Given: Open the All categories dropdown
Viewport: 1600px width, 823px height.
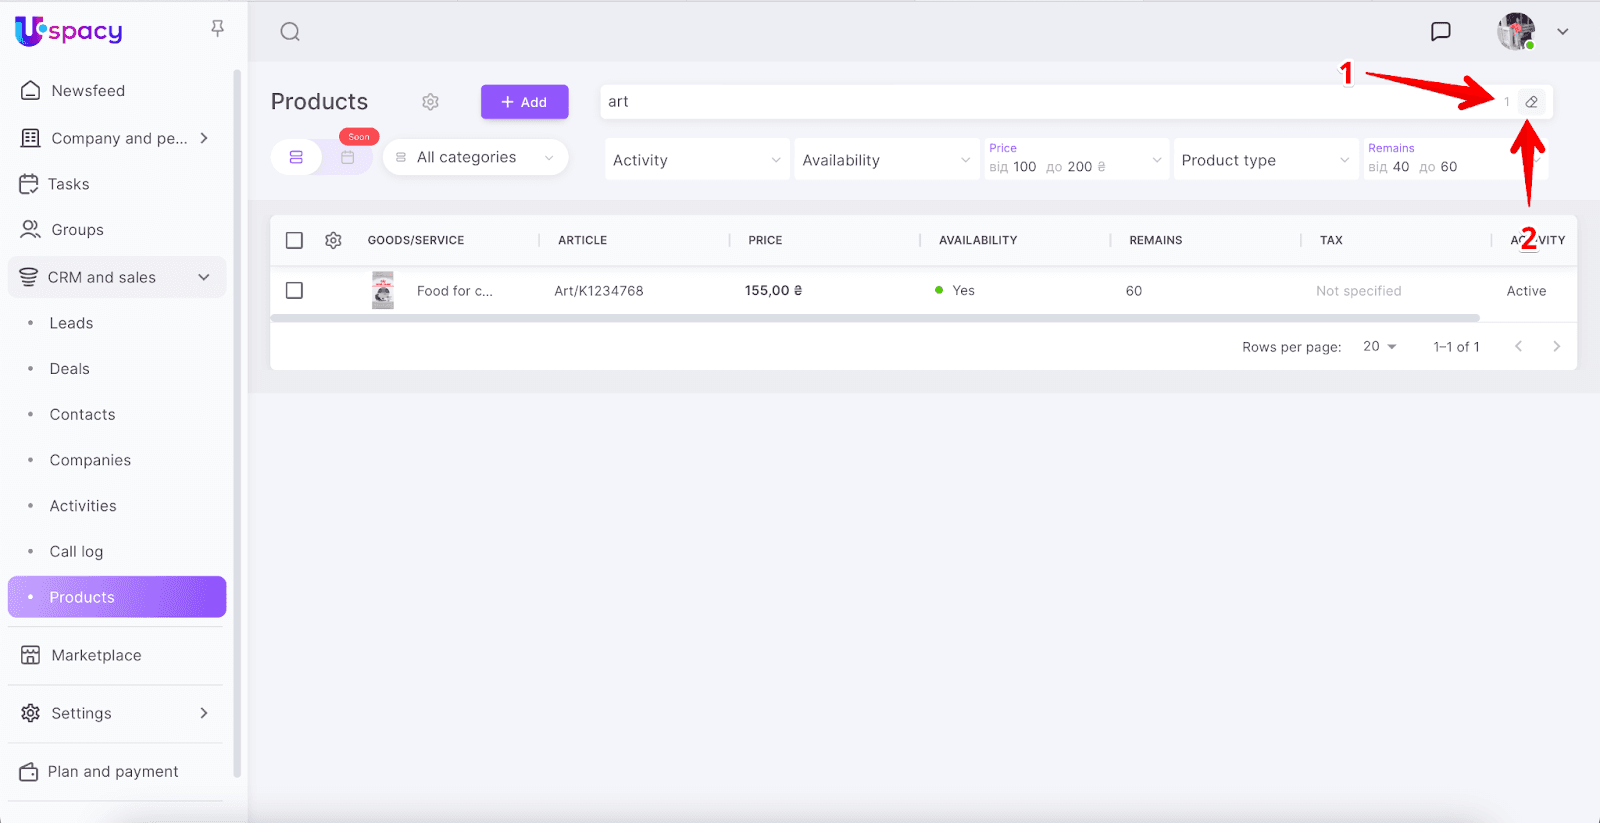Looking at the screenshot, I should coord(476,157).
